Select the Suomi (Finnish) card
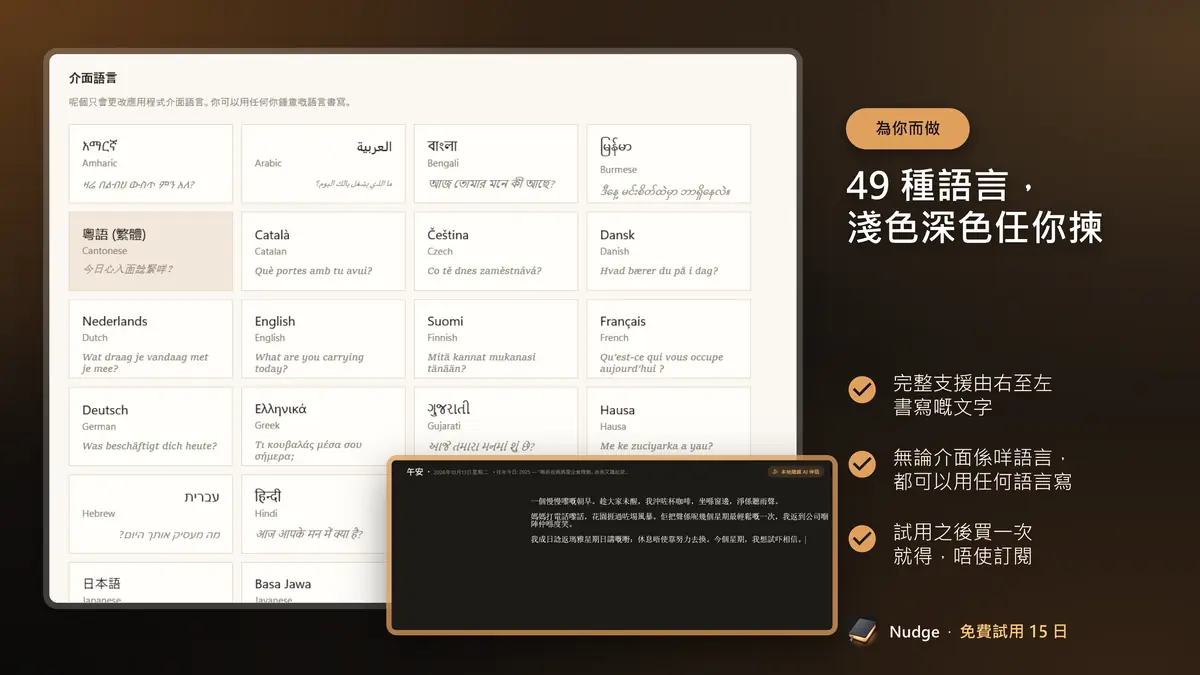This screenshot has height=675, width=1200. [496, 339]
